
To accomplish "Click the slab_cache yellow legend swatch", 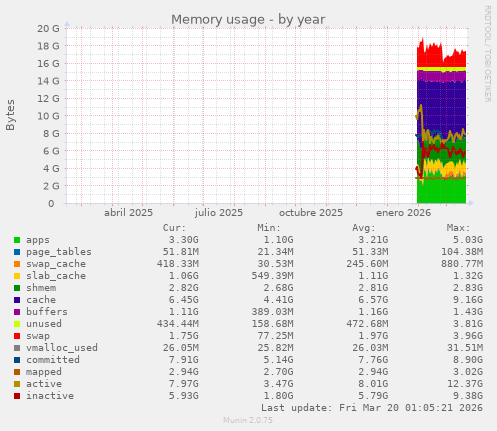I will (17, 276).
